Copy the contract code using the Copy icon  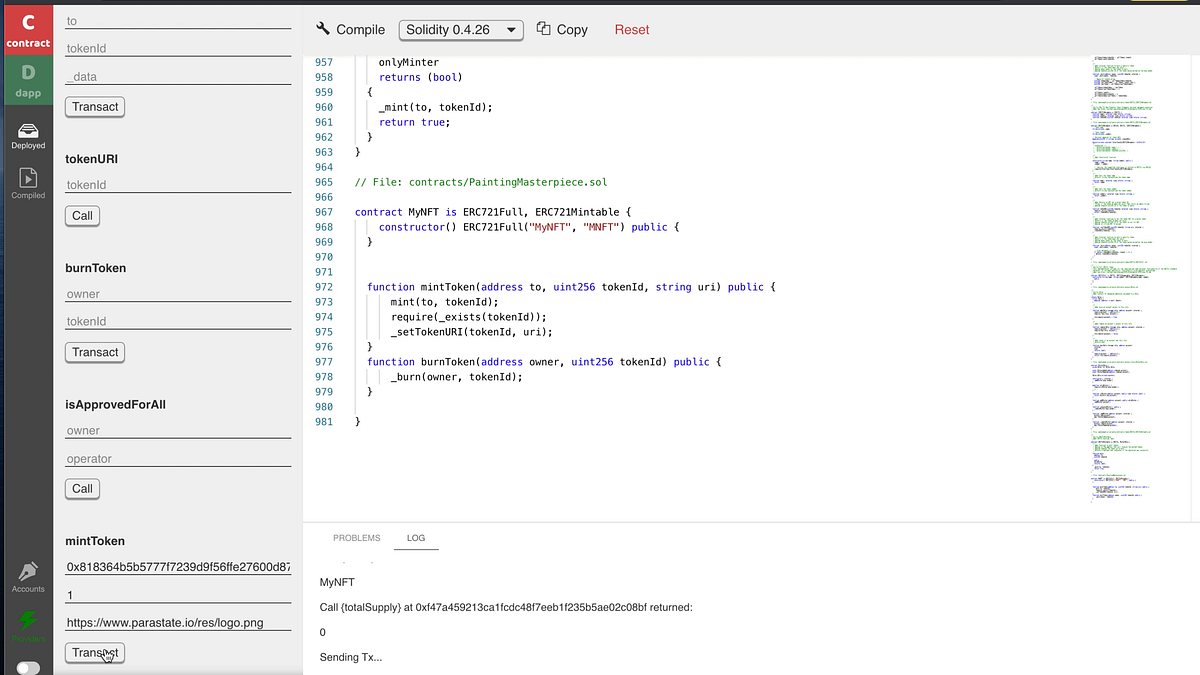click(542, 29)
